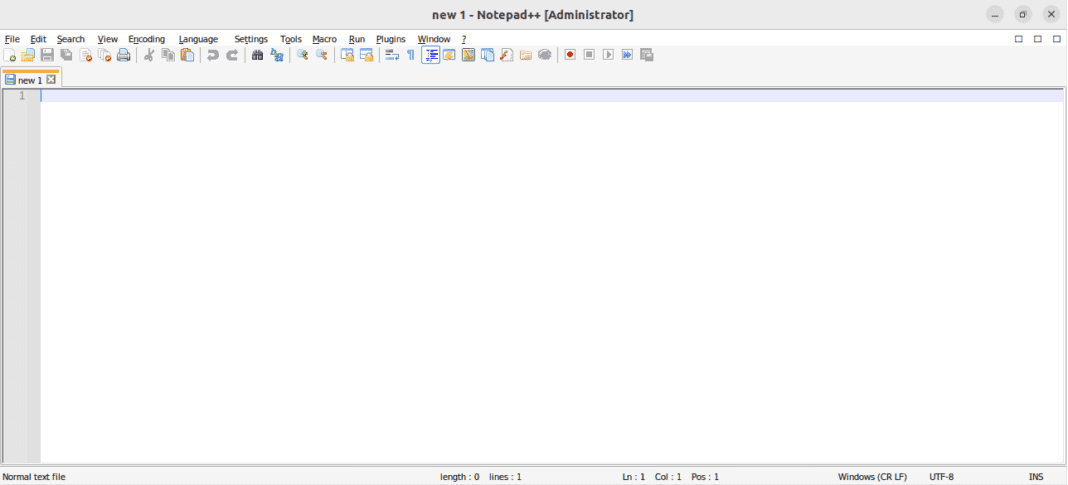Click 'Normal text file' in status bar
Image resolution: width=1068 pixels, height=485 pixels.
pos(35,477)
